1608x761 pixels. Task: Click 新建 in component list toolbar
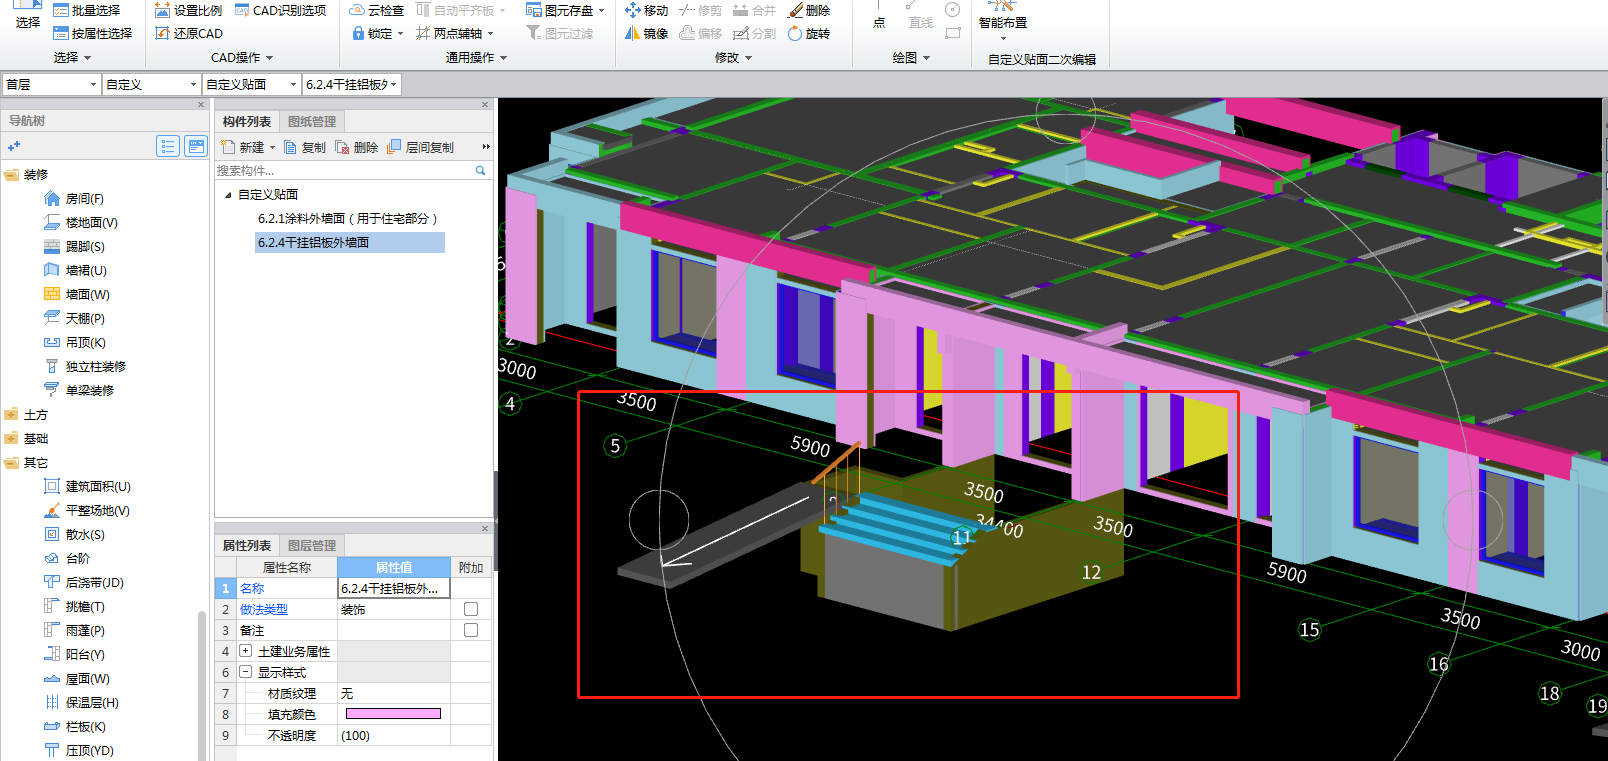246,147
